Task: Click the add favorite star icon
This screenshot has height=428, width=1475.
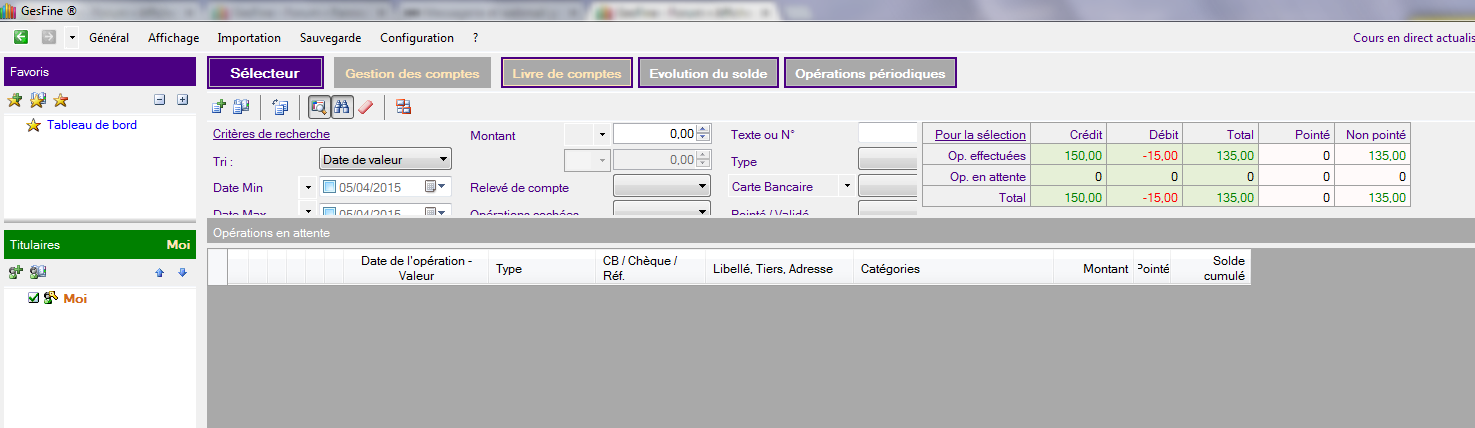Action: pos(14,100)
